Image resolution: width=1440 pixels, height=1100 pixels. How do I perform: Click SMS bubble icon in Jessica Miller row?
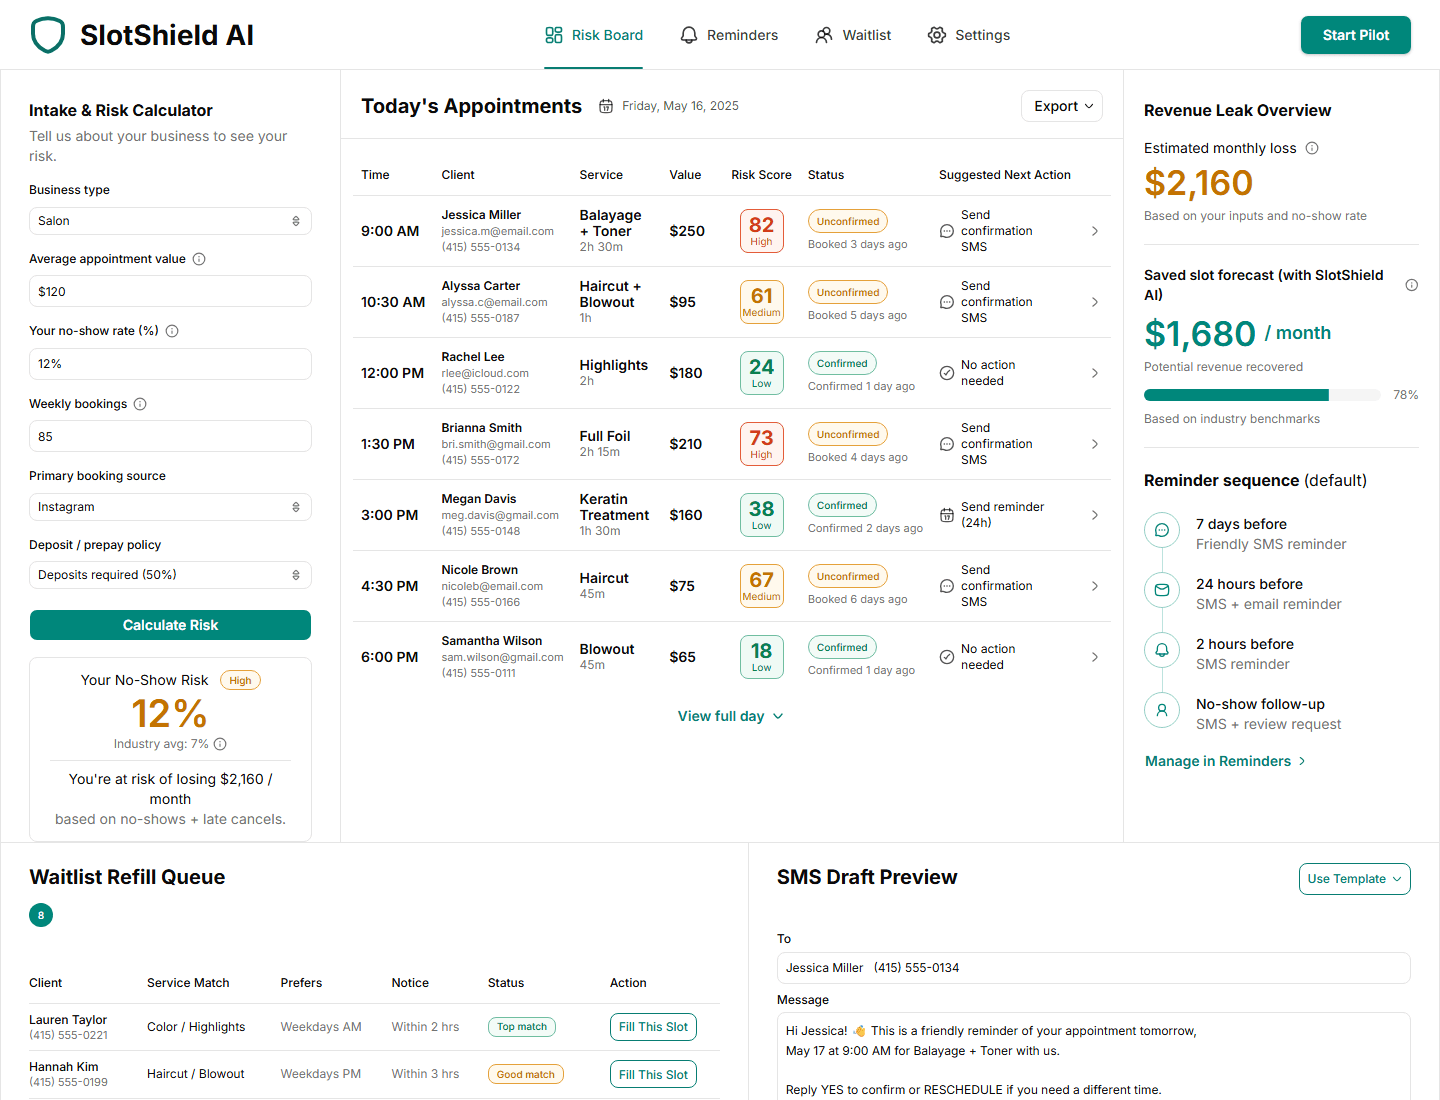tap(947, 231)
